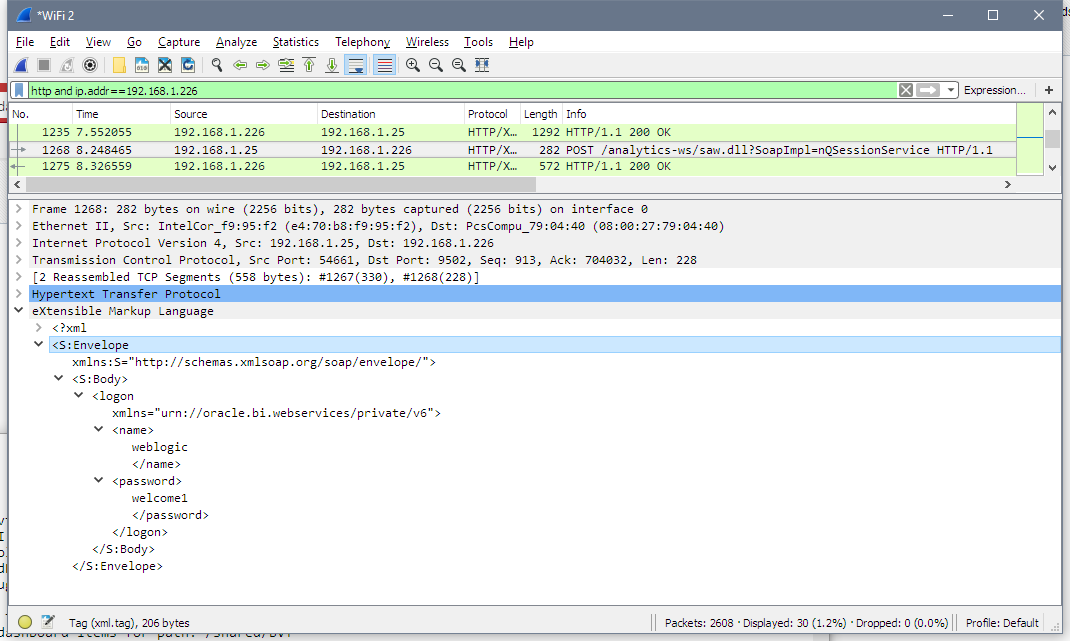The width and height of the screenshot is (1070, 641).
Task: Open the Expression… filter builder
Action: point(994,90)
